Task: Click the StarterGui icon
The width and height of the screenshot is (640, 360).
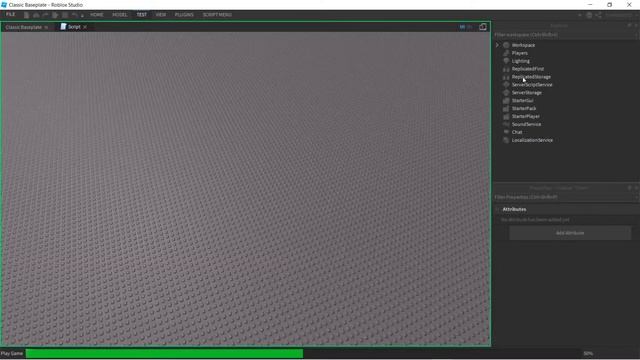Action: tap(506, 100)
